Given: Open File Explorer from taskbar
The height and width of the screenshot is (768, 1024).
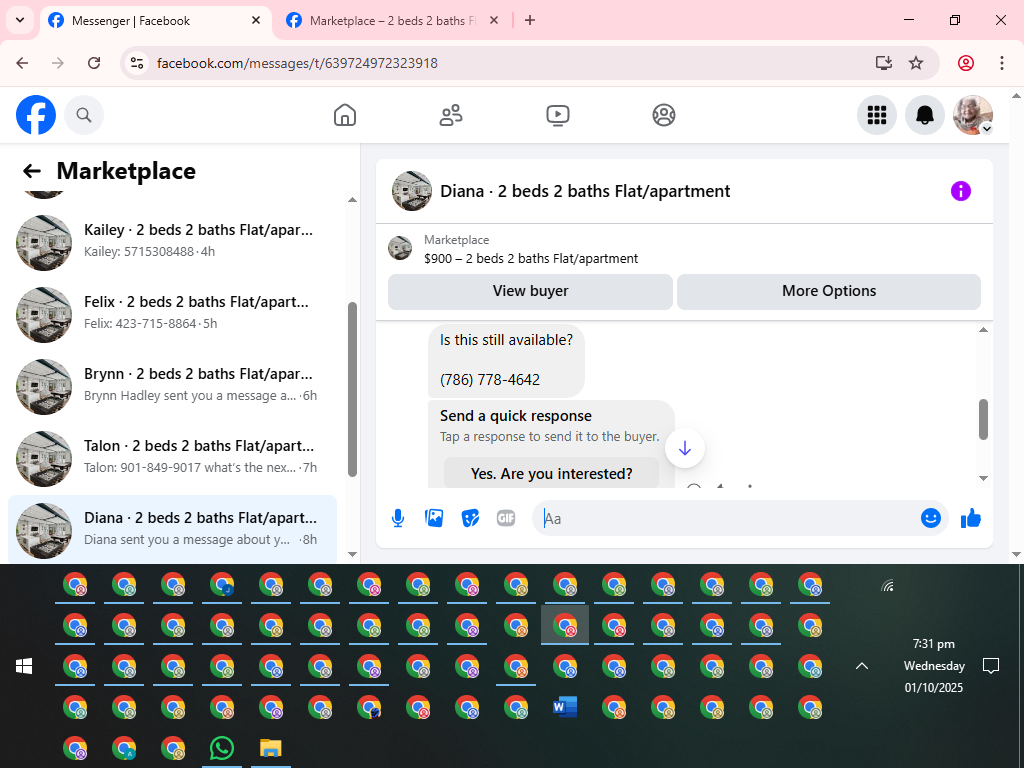Looking at the screenshot, I should (x=270, y=748).
